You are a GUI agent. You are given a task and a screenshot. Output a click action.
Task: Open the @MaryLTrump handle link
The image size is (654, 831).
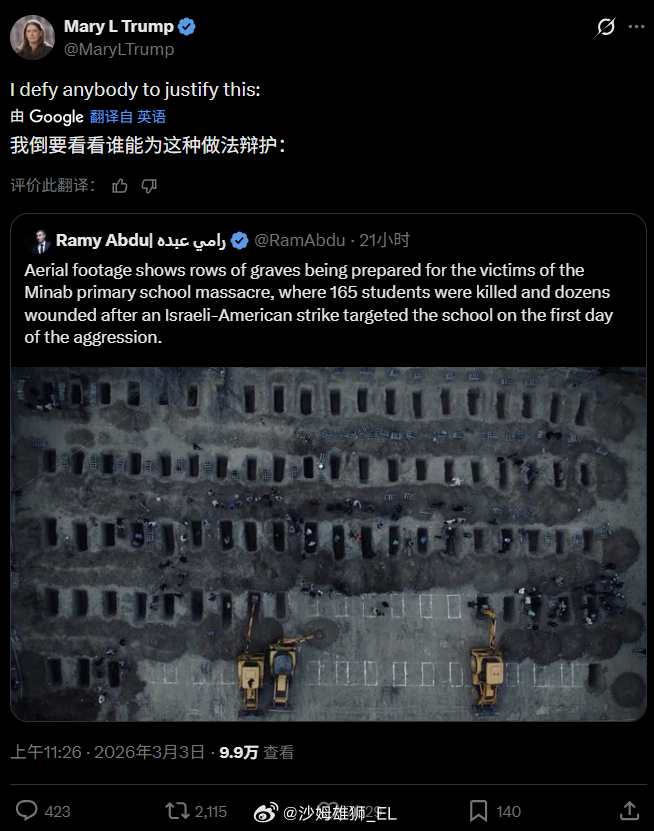pos(119,49)
